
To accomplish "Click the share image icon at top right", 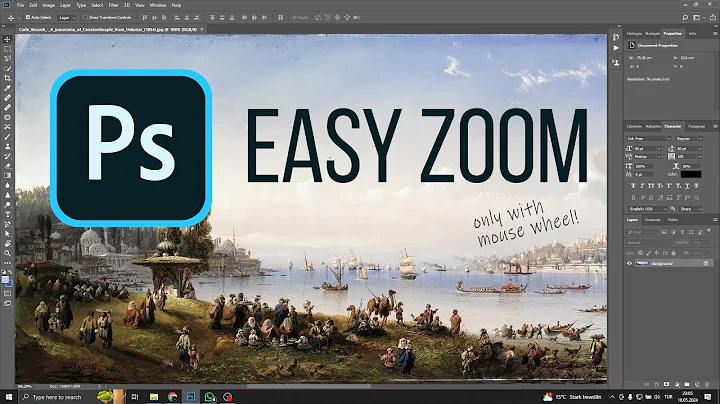I will click(x=713, y=17).
